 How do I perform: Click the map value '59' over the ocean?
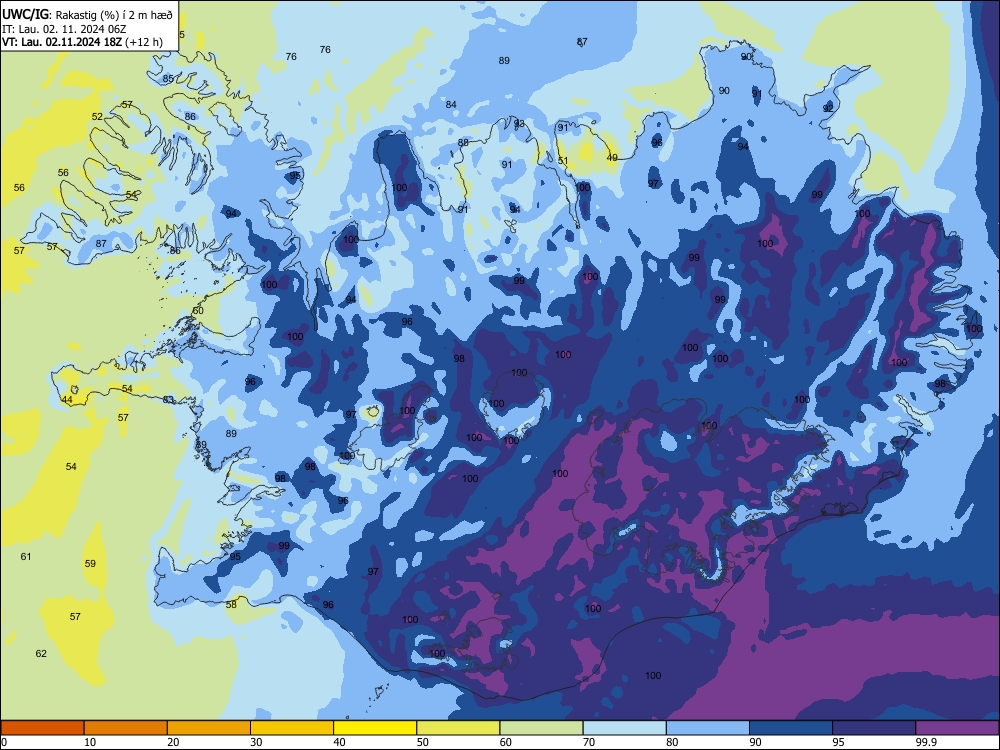pos(90,564)
